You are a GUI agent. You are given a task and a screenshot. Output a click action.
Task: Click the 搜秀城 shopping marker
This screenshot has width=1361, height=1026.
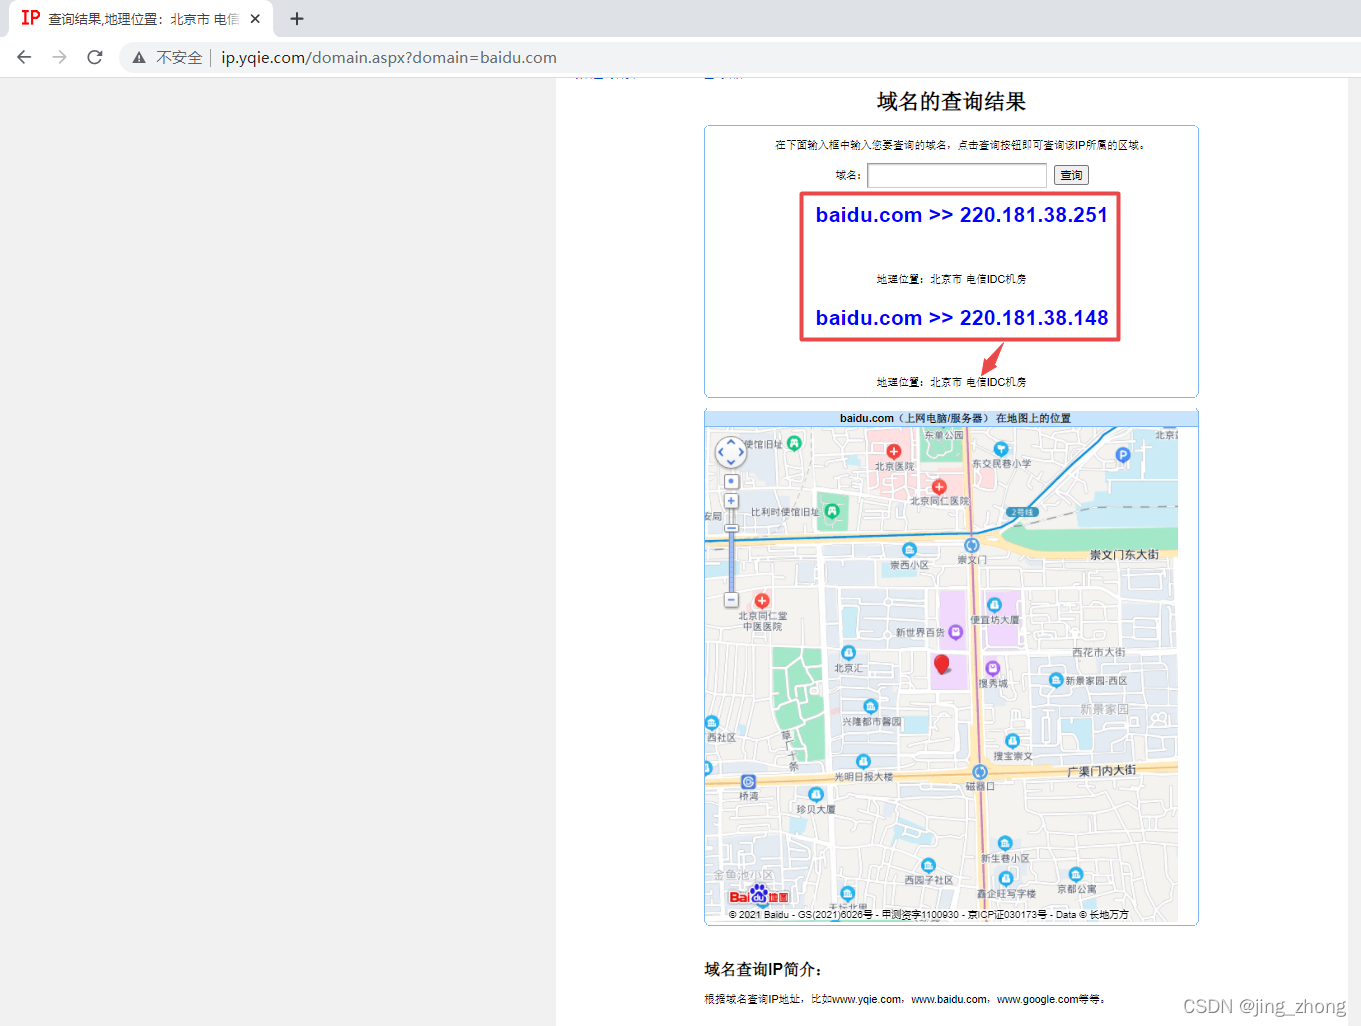(992, 668)
